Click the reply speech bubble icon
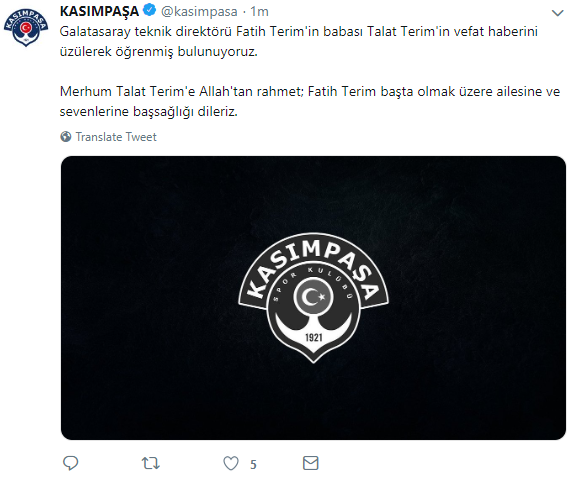 click(71, 463)
